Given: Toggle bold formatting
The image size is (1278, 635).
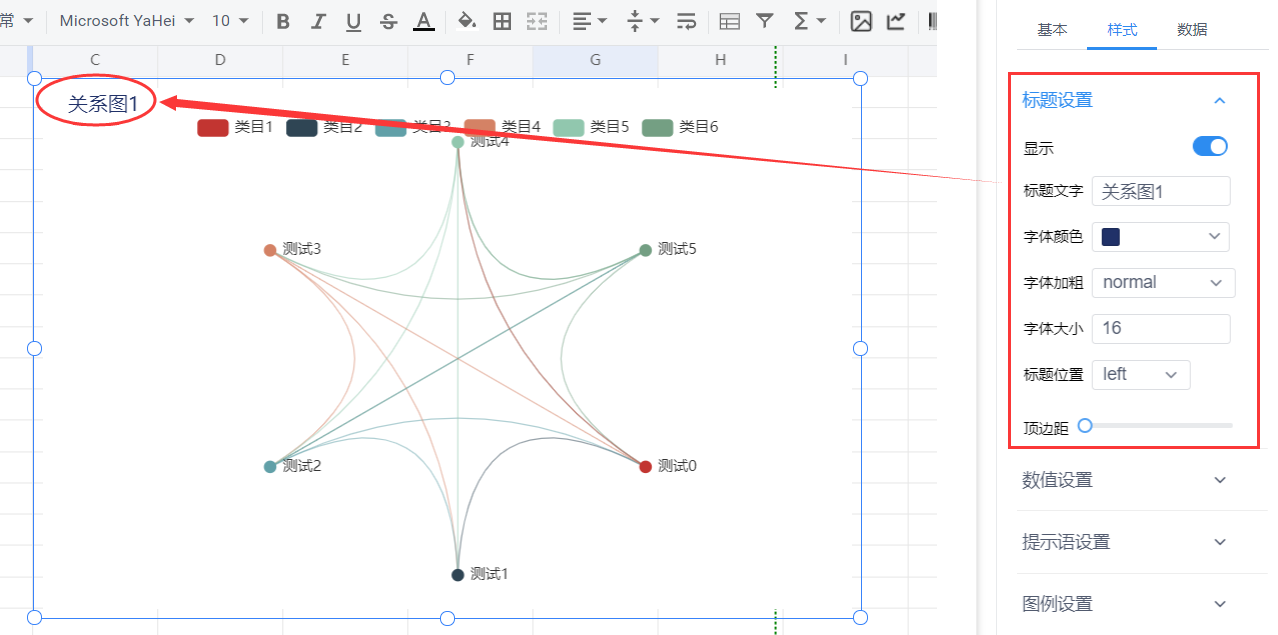Looking at the screenshot, I should coord(283,21).
